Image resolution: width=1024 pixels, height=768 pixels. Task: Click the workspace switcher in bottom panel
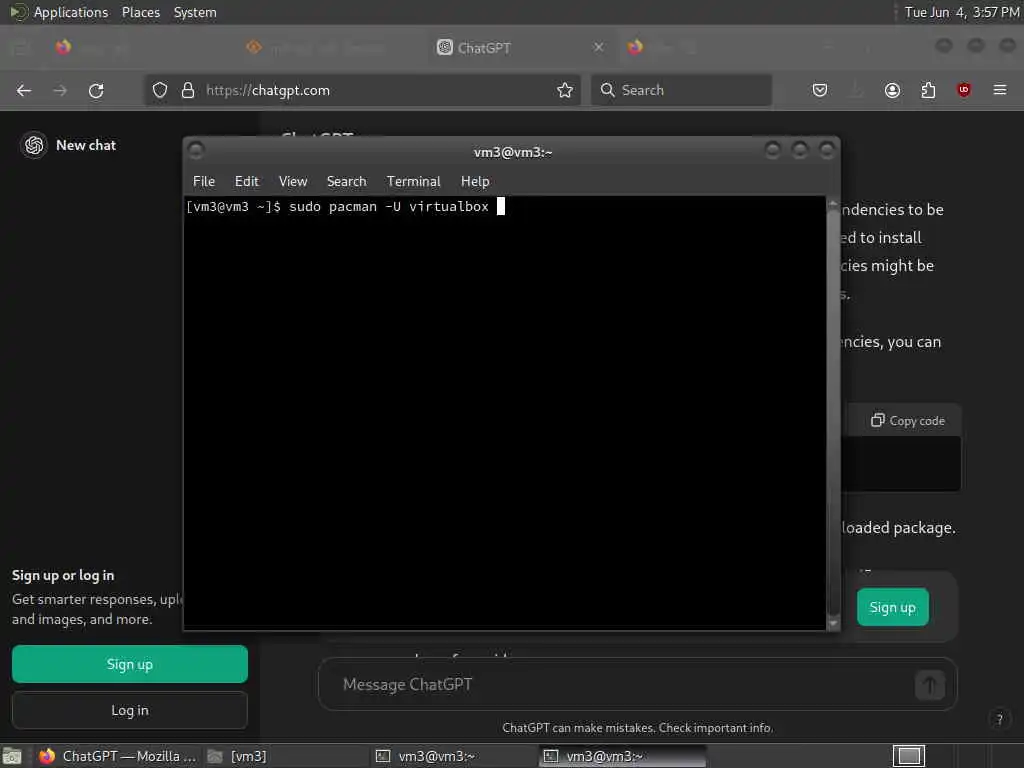pyautogui.click(x=909, y=756)
